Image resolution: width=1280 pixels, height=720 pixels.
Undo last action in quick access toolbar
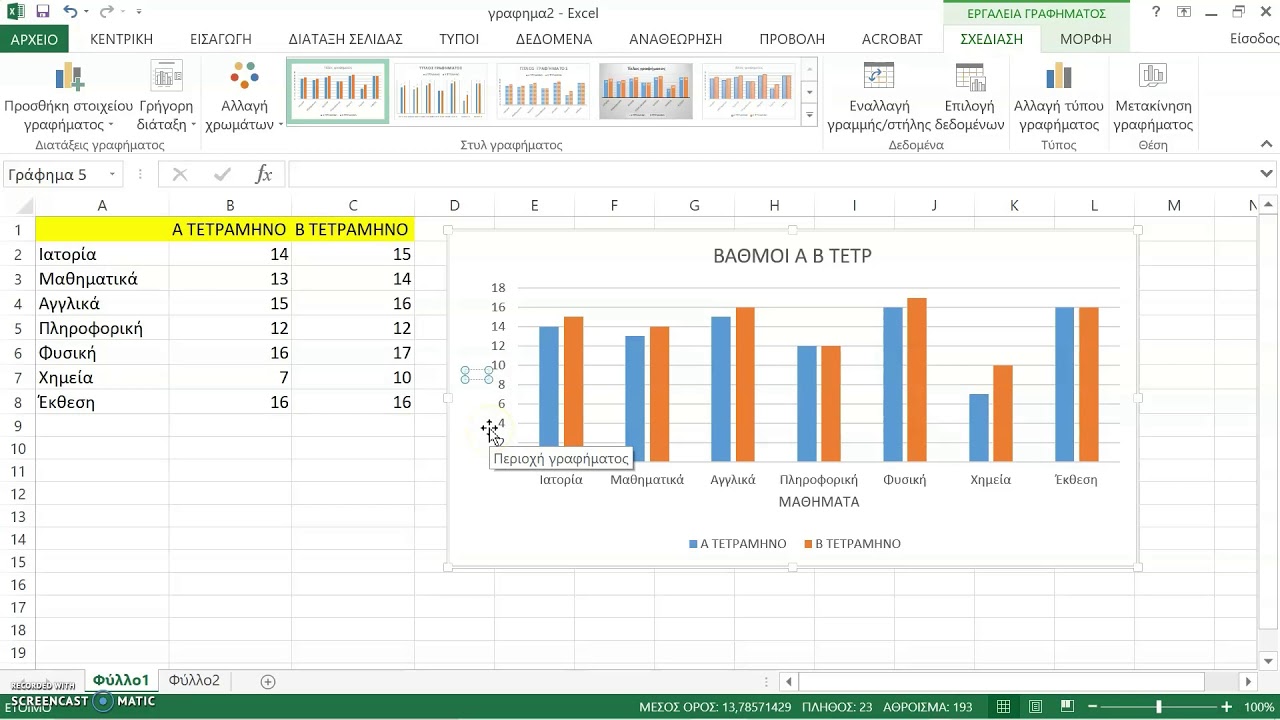(70, 12)
